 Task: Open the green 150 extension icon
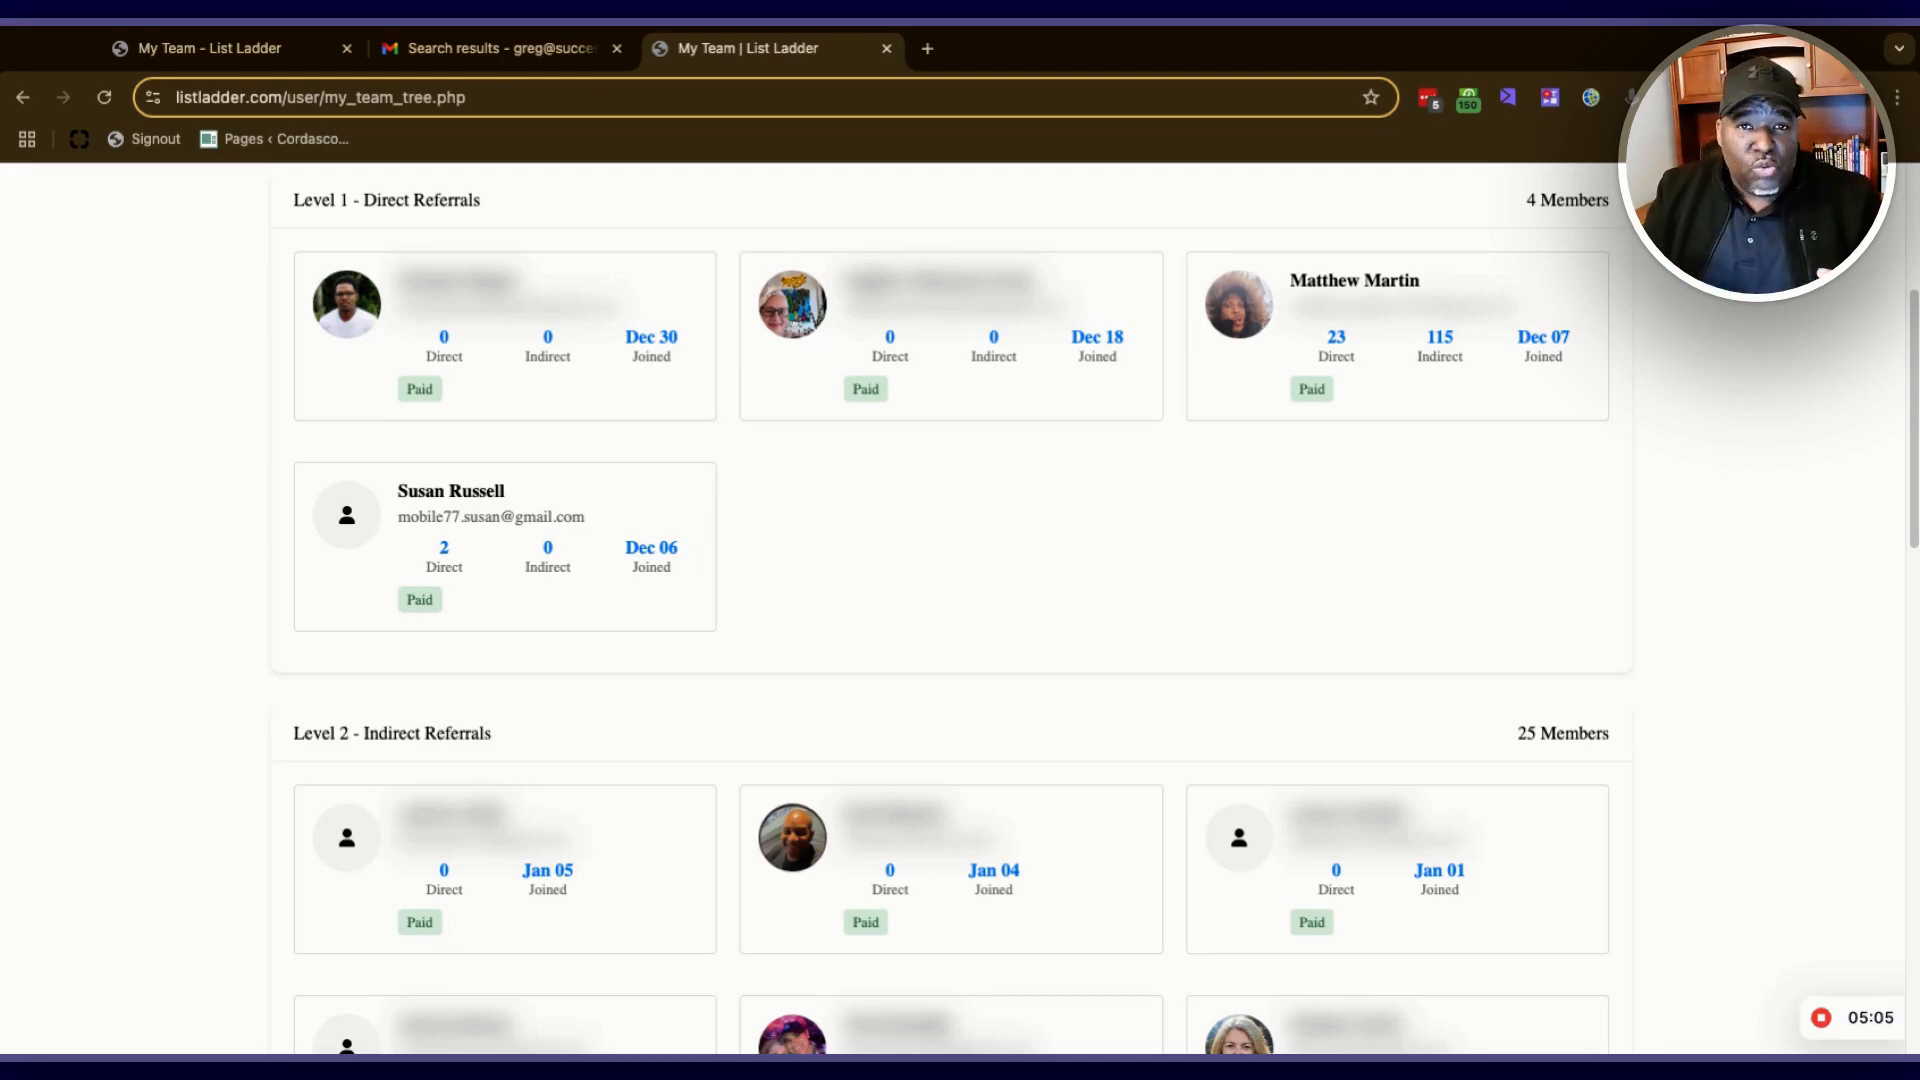coord(1468,98)
